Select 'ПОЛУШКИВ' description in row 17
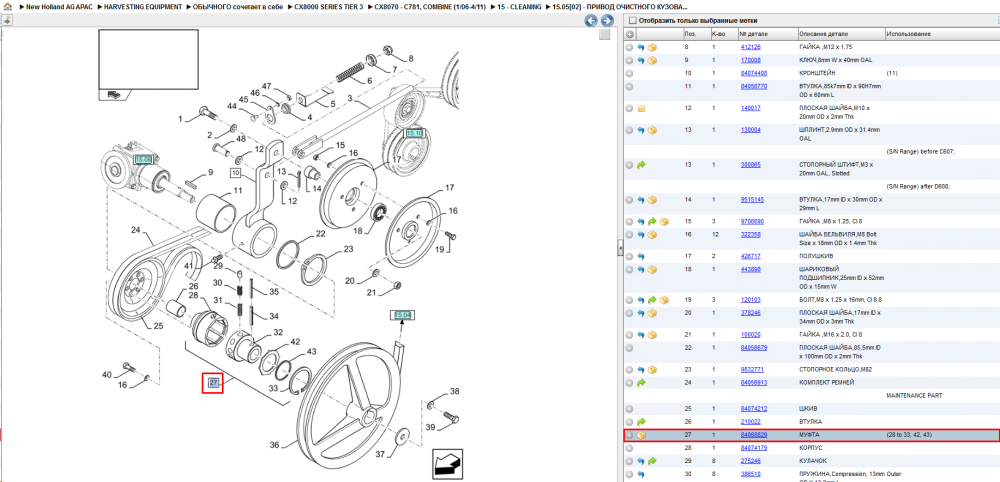This screenshot has height=482, width=1000. 814,256
